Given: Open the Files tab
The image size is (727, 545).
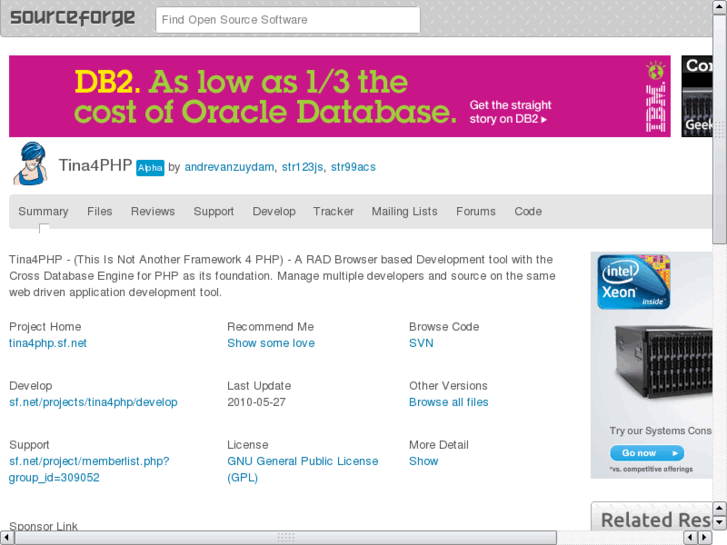Looking at the screenshot, I should click(x=100, y=212).
